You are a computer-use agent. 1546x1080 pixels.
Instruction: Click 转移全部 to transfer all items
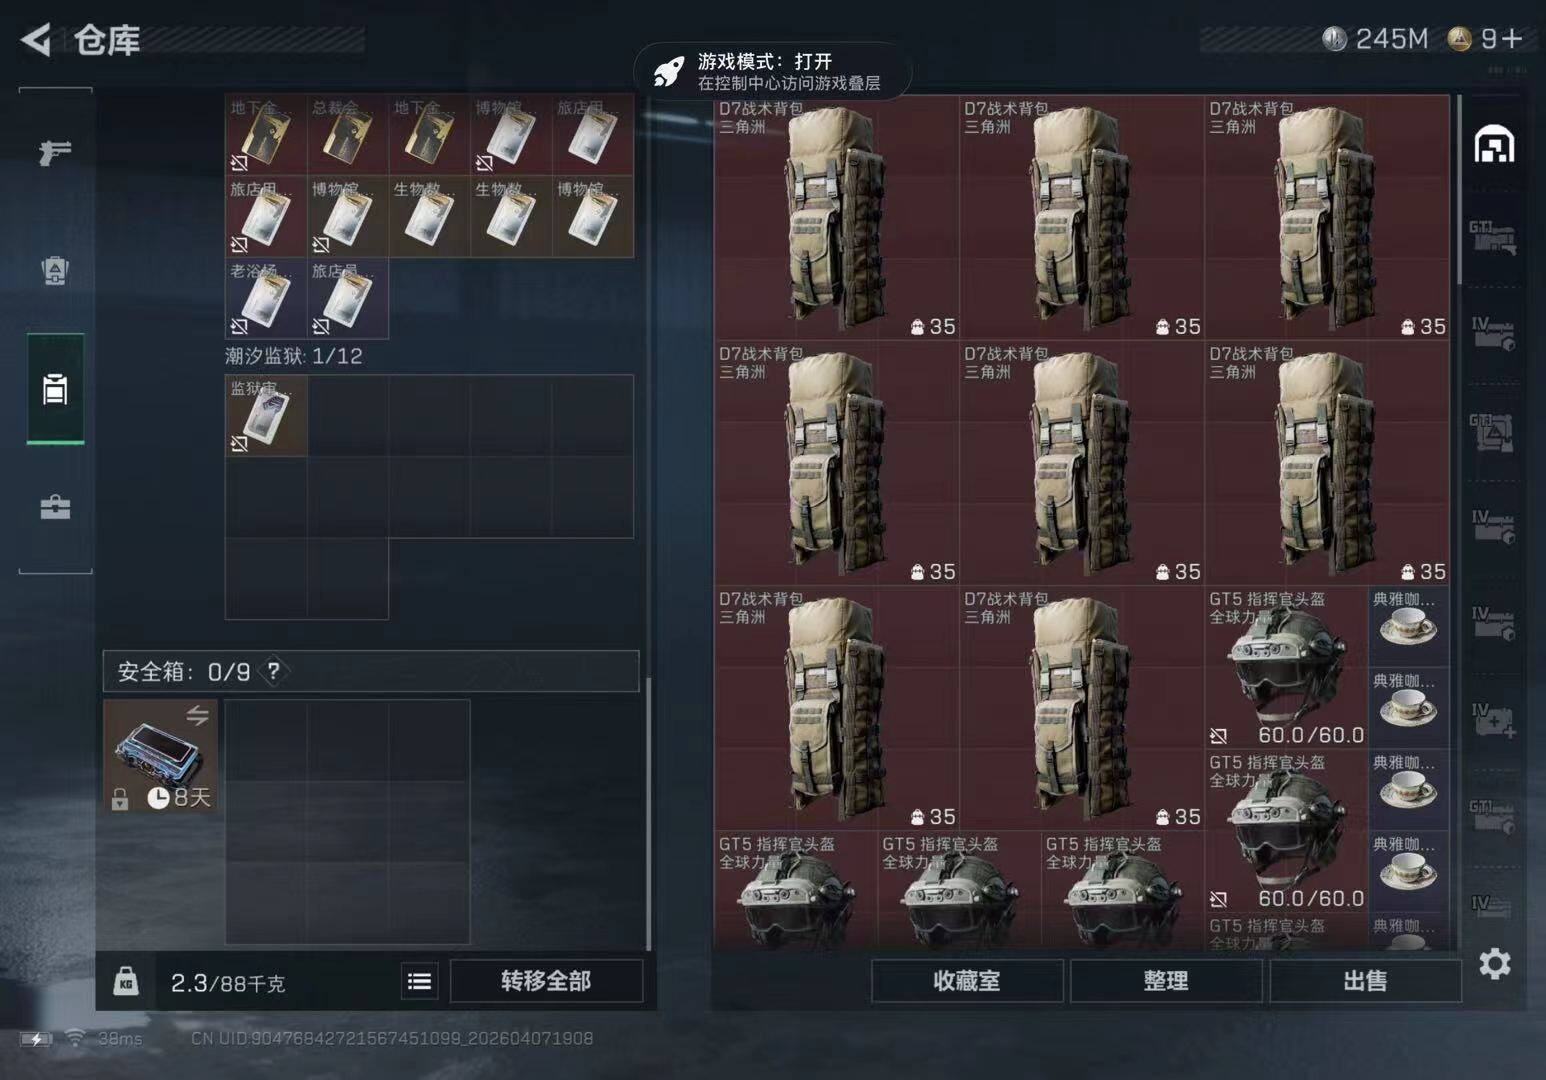tap(546, 981)
